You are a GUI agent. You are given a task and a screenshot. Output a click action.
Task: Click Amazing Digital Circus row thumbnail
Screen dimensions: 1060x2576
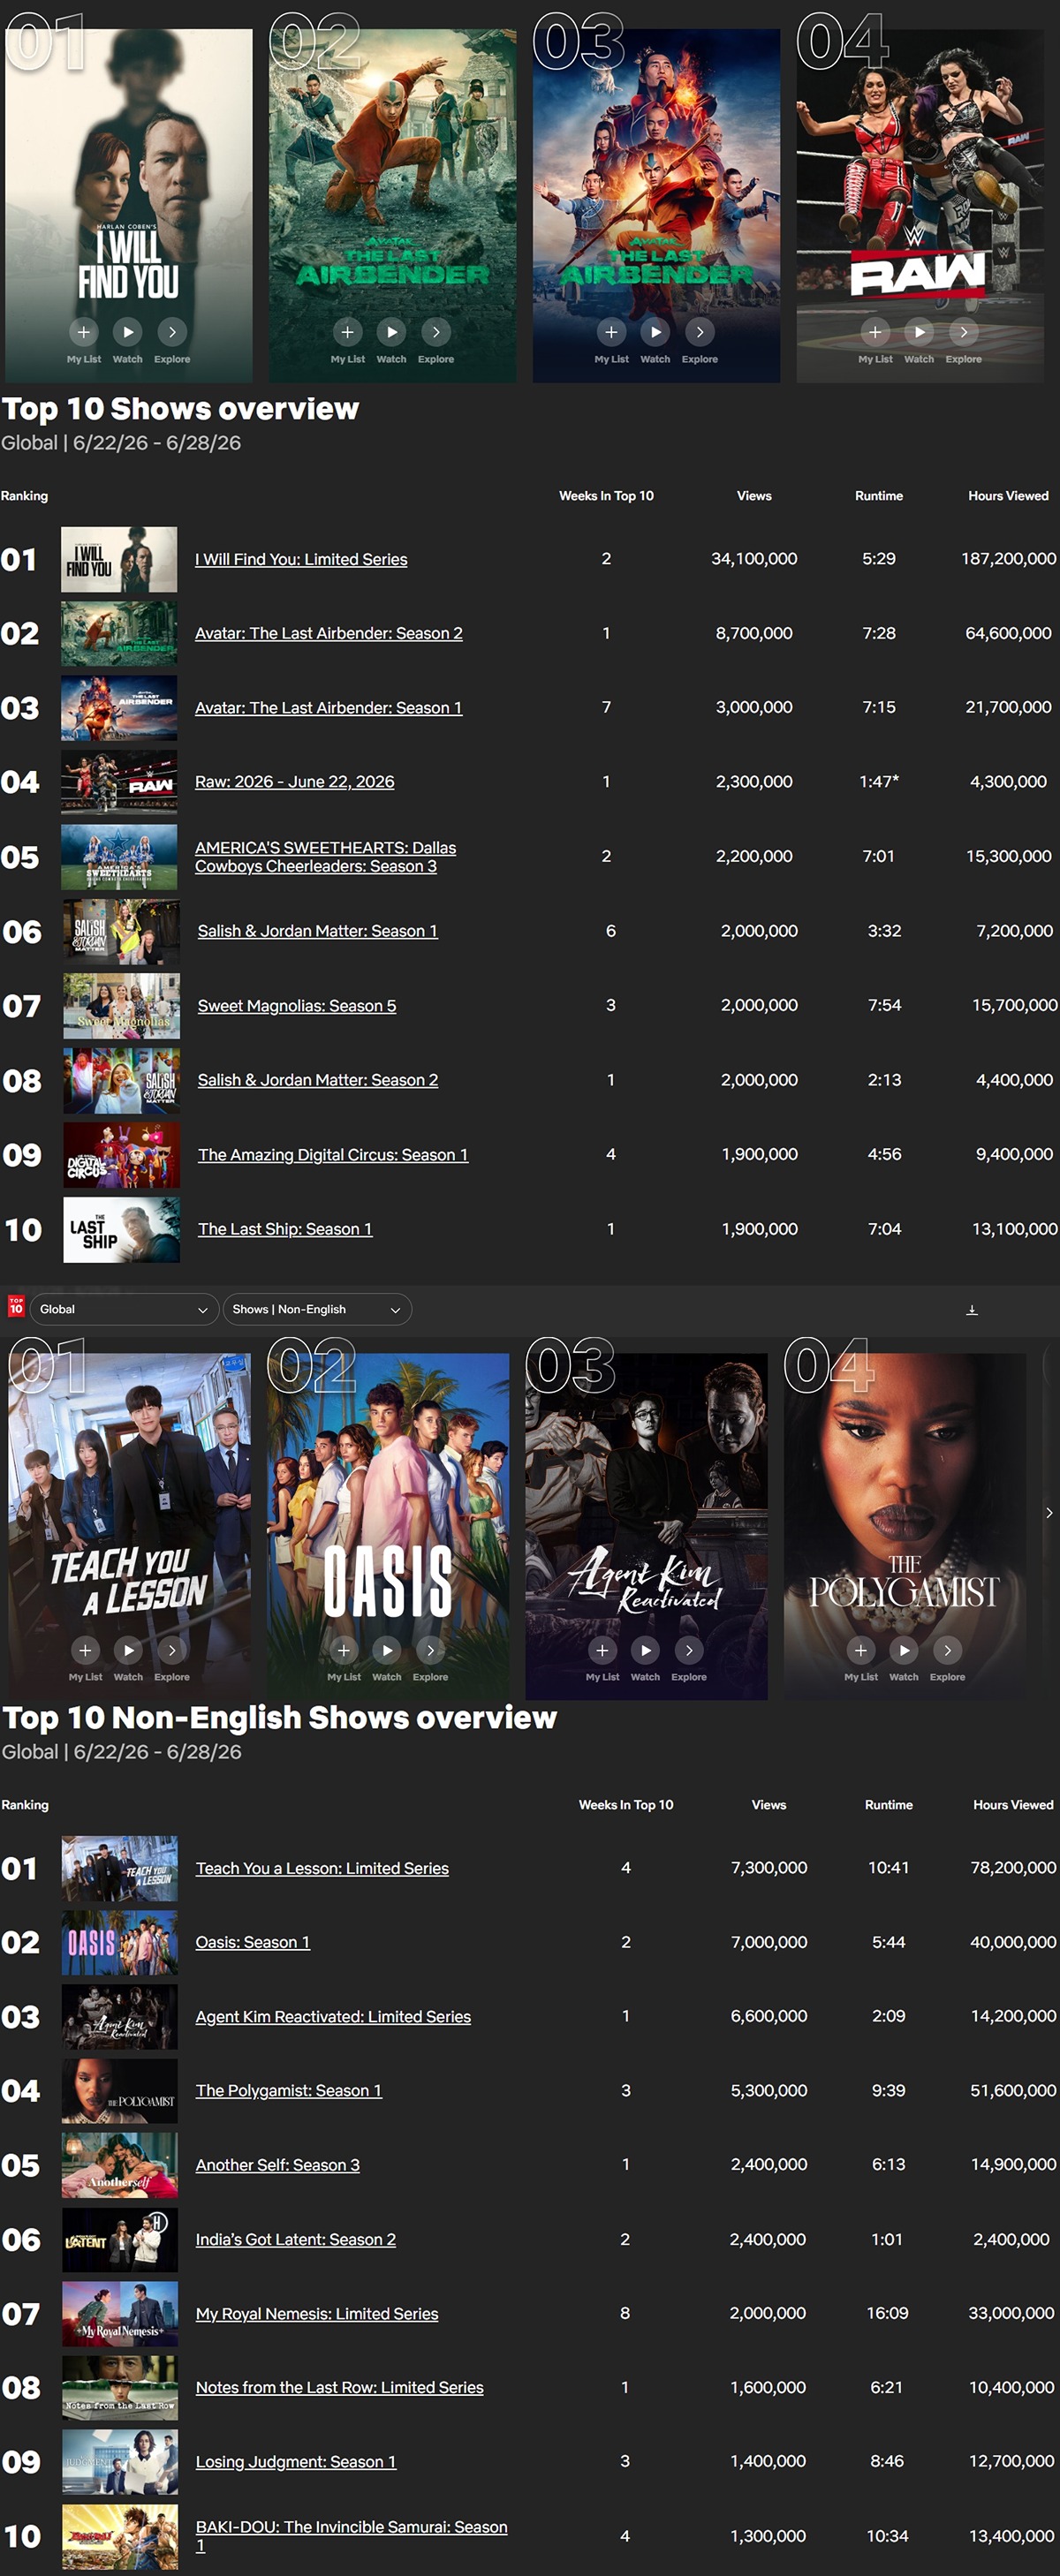click(122, 1155)
